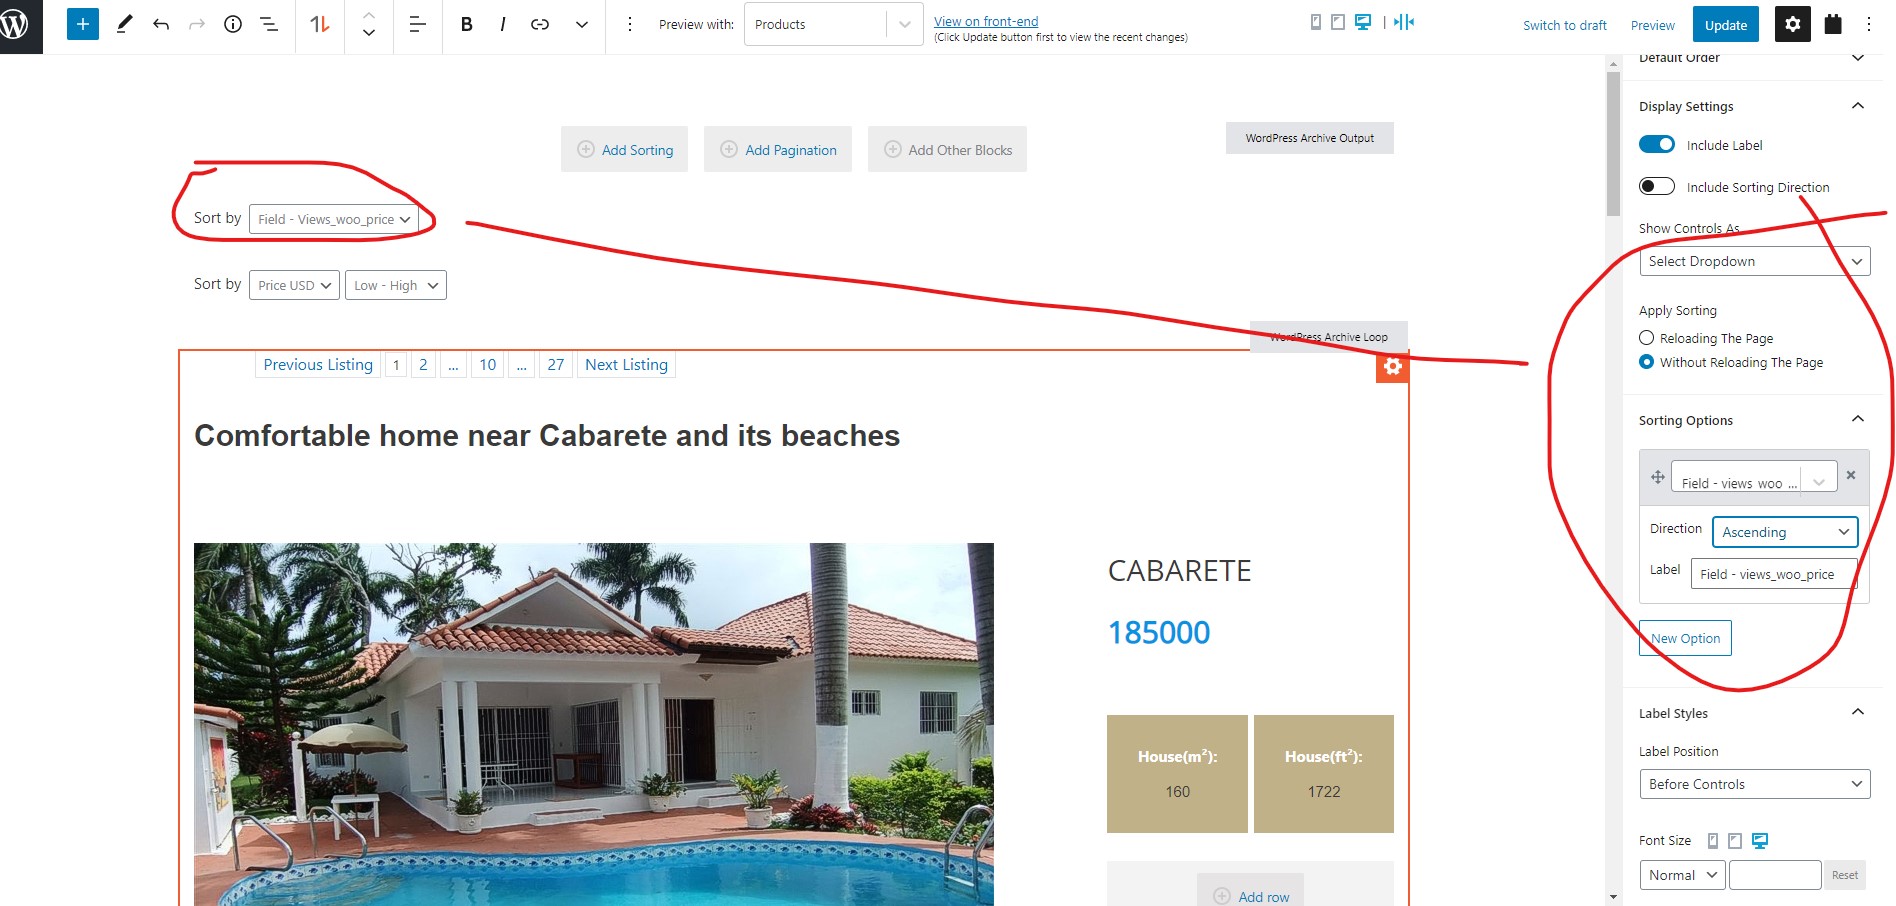Open the Products preview dropdown
Viewport: 1896px width, 906px height.
[834, 24]
